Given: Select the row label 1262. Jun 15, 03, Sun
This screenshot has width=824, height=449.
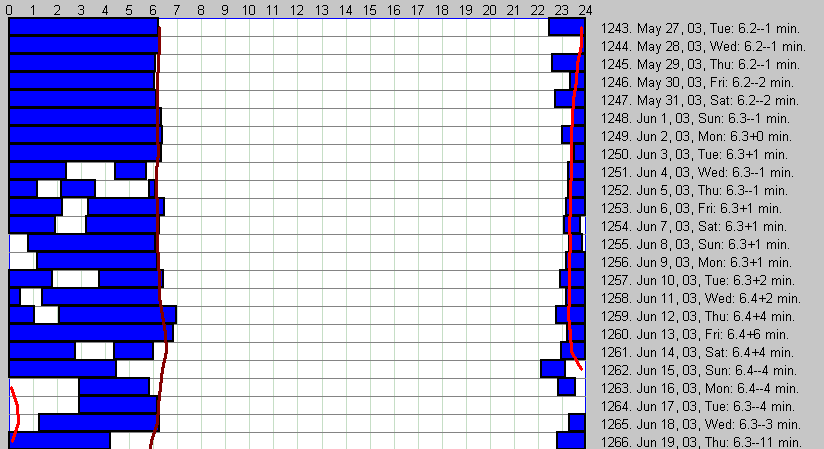Looking at the screenshot, I should coord(699,370).
